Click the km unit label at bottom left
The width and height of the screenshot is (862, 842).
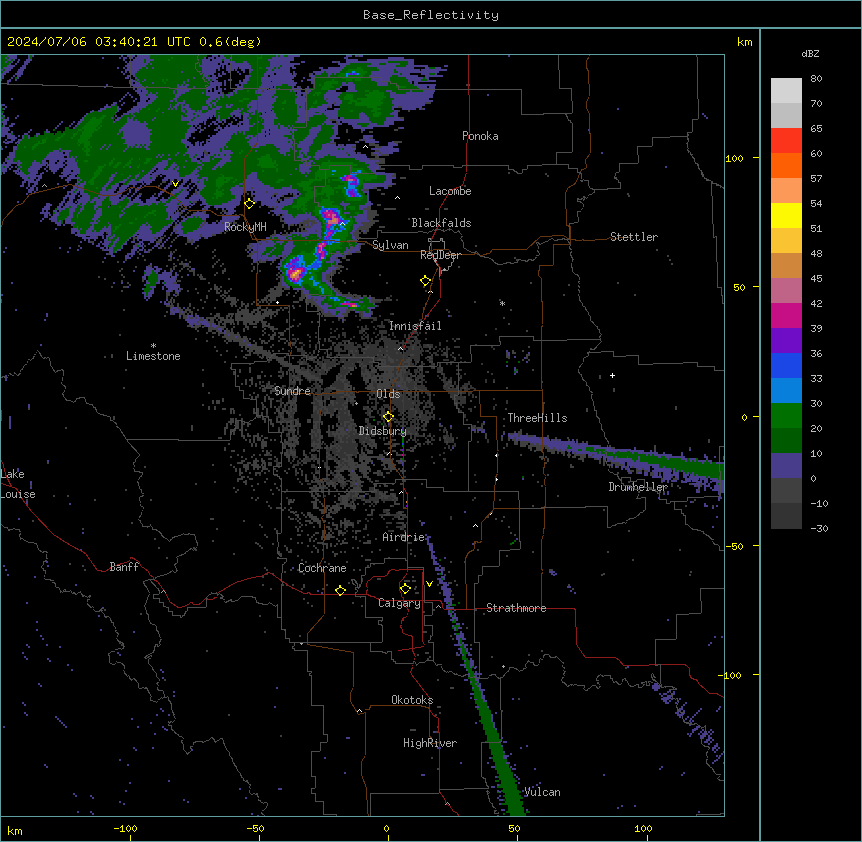coord(15,830)
